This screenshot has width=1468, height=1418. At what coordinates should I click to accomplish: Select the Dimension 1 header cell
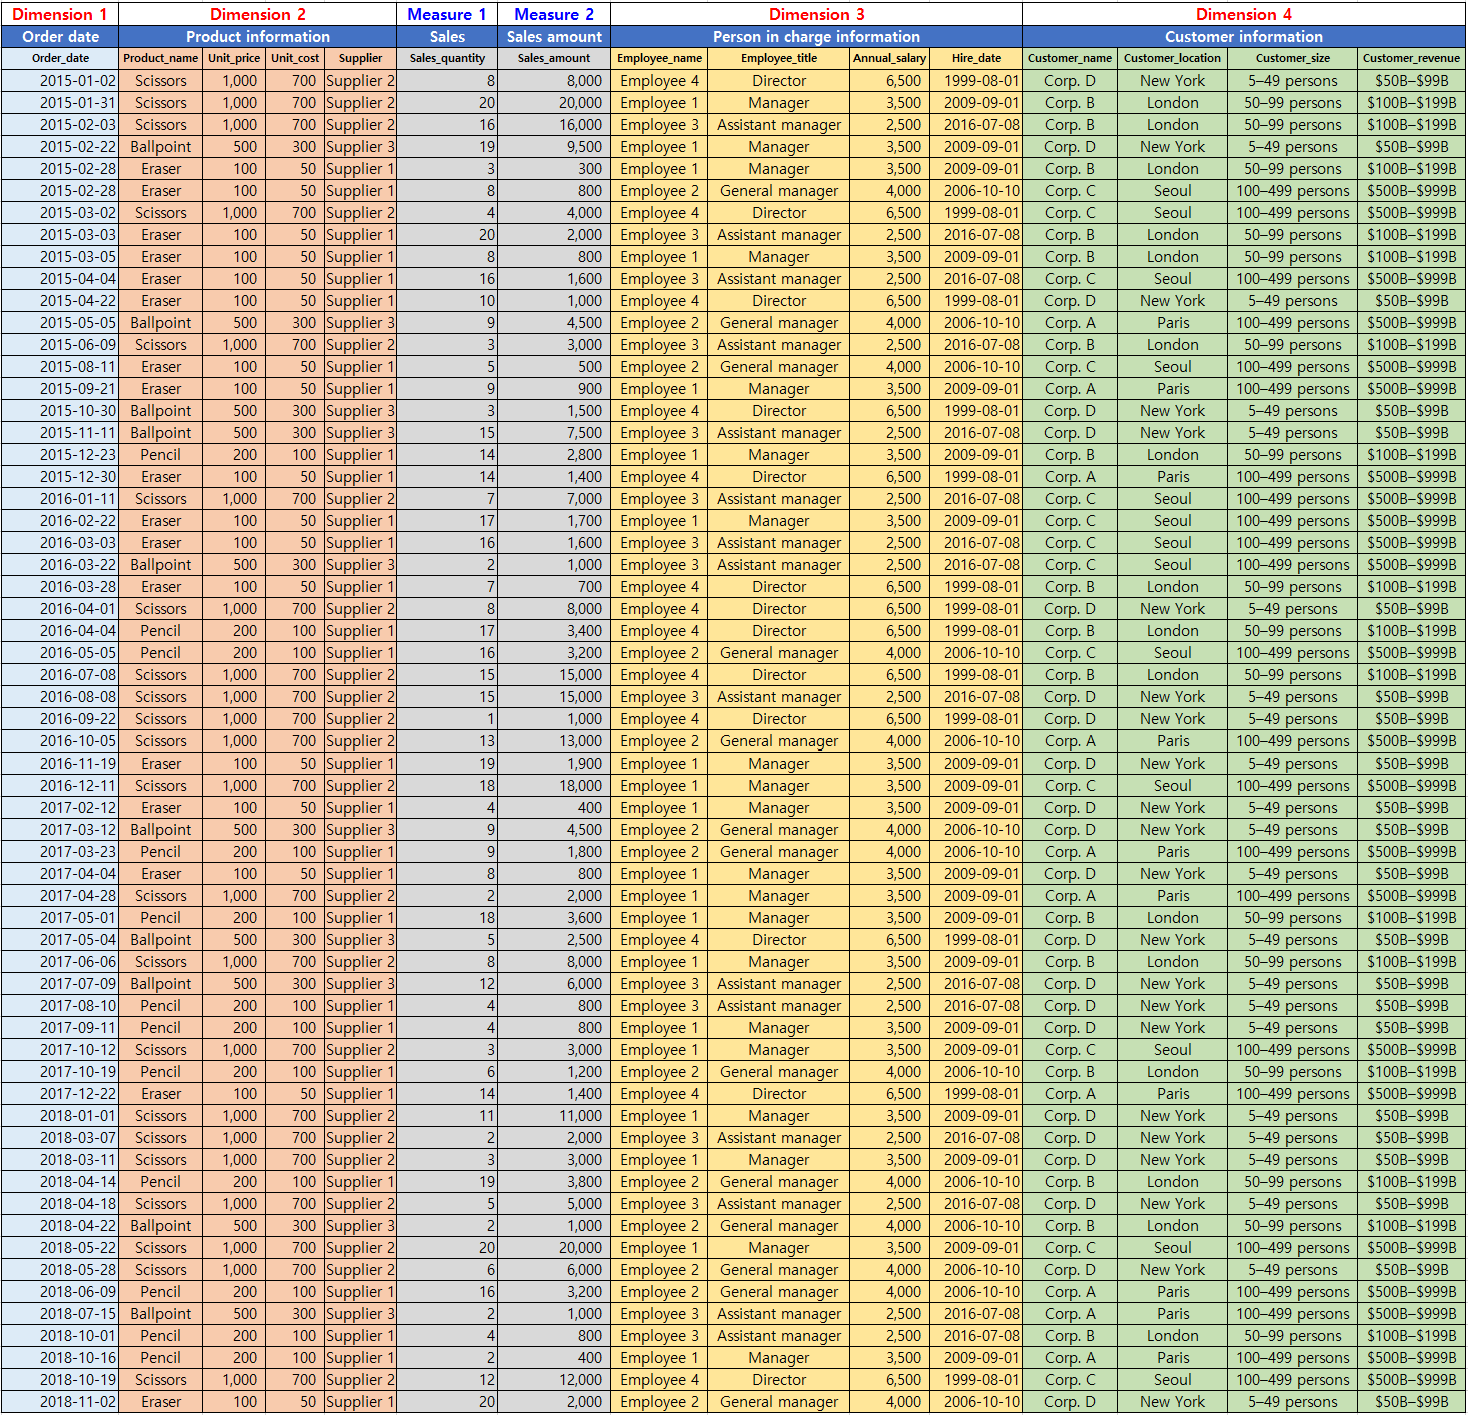click(x=60, y=14)
